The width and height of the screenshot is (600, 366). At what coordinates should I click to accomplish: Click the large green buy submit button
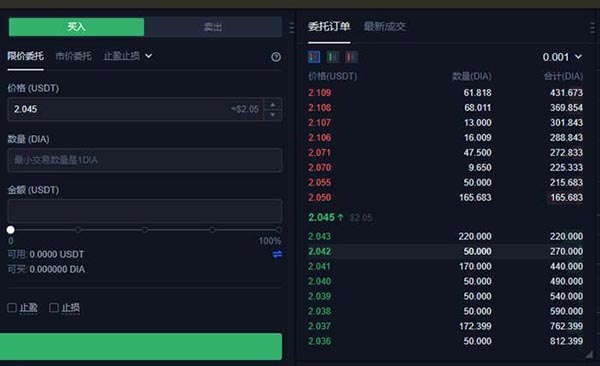[141, 346]
